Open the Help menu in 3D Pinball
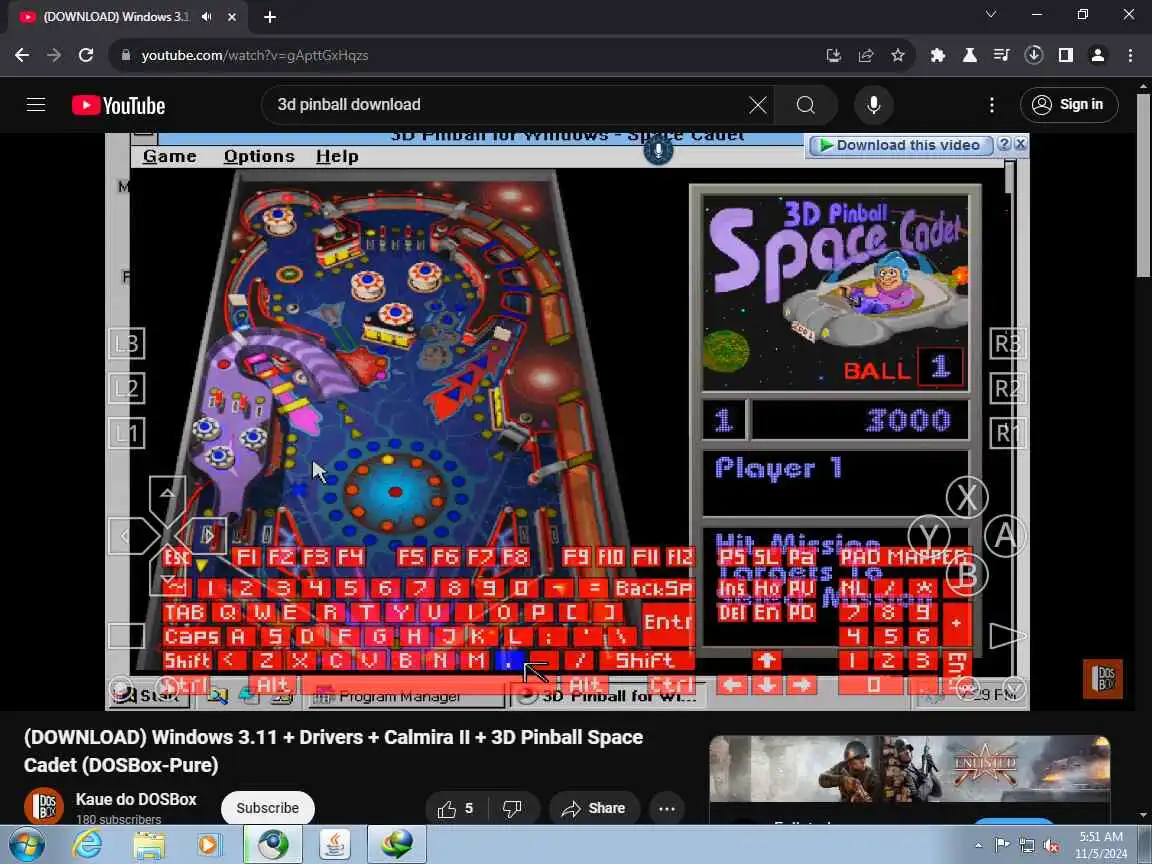The width and height of the screenshot is (1152, 864). pyautogui.click(x=337, y=156)
